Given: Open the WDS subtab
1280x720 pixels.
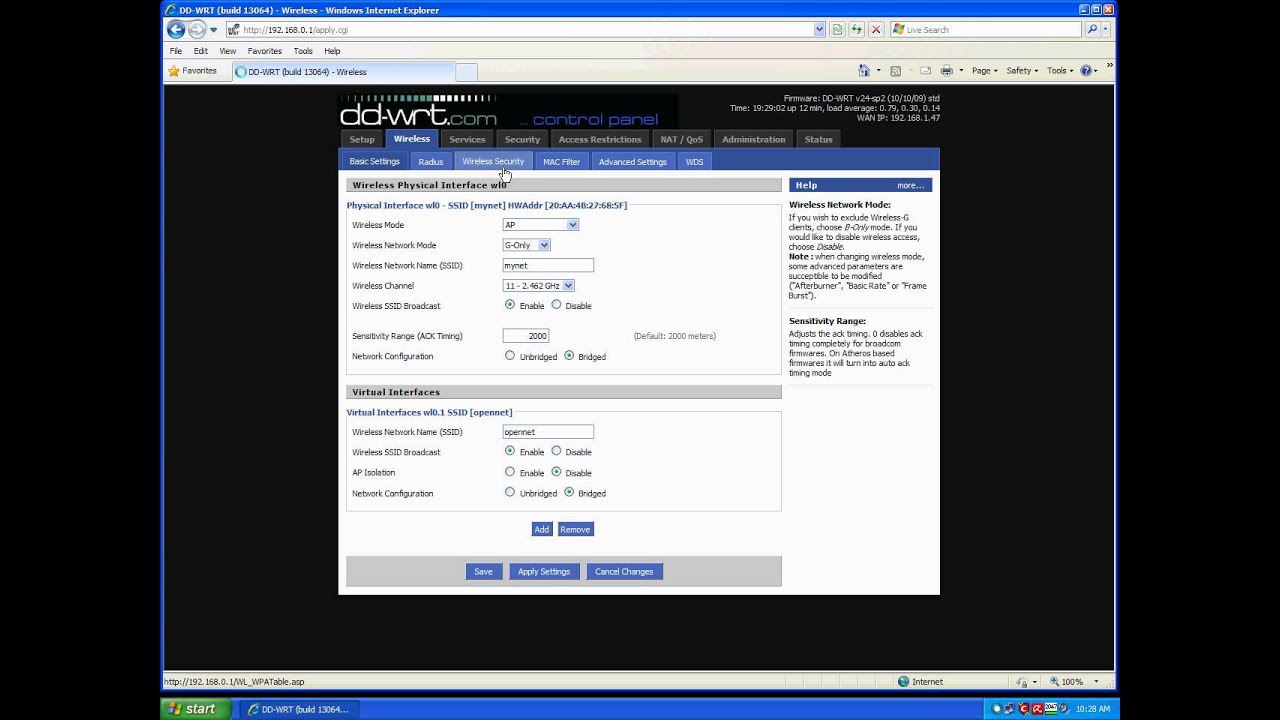Looking at the screenshot, I should (695, 162).
